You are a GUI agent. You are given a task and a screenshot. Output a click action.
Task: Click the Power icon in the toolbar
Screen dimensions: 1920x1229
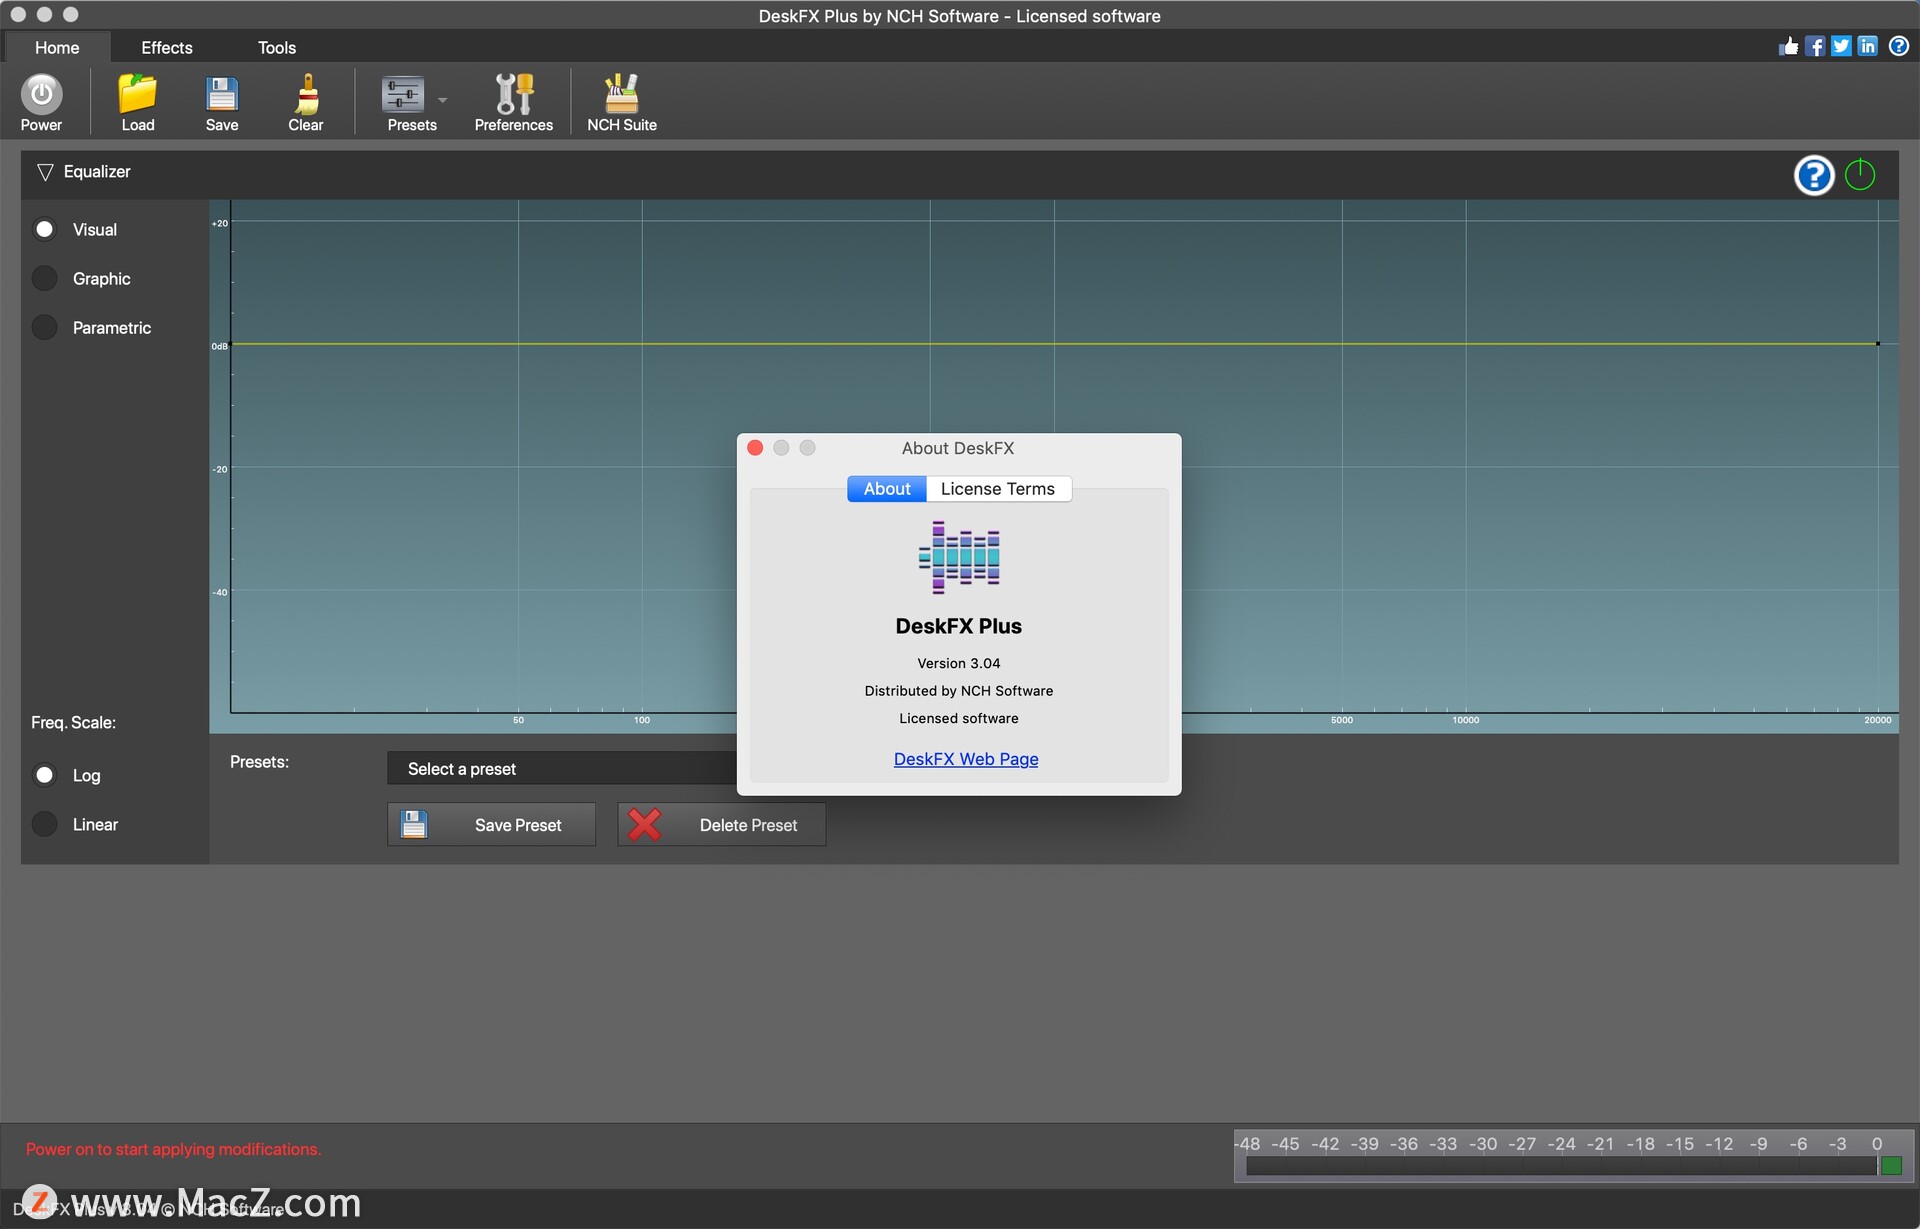(41, 94)
